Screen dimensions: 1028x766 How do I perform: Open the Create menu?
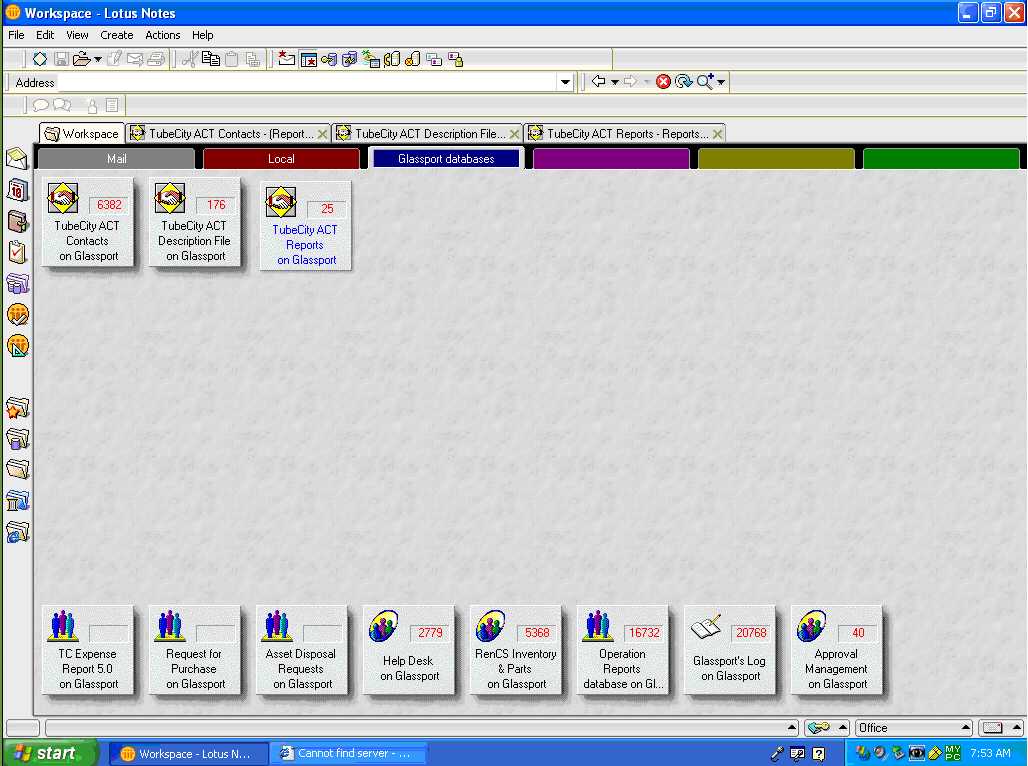pos(117,35)
